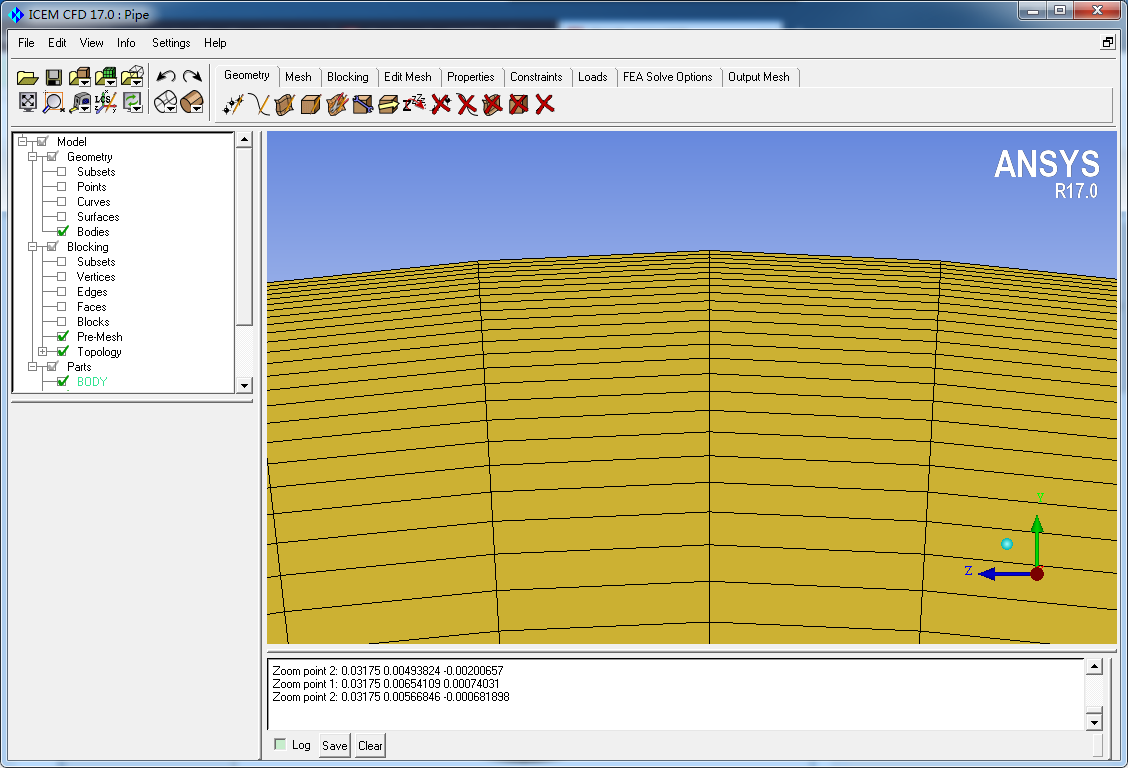The width and height of the screenshot is (1128, 768).
Task: Open the Info menu
Action: (x=126, y=43)
